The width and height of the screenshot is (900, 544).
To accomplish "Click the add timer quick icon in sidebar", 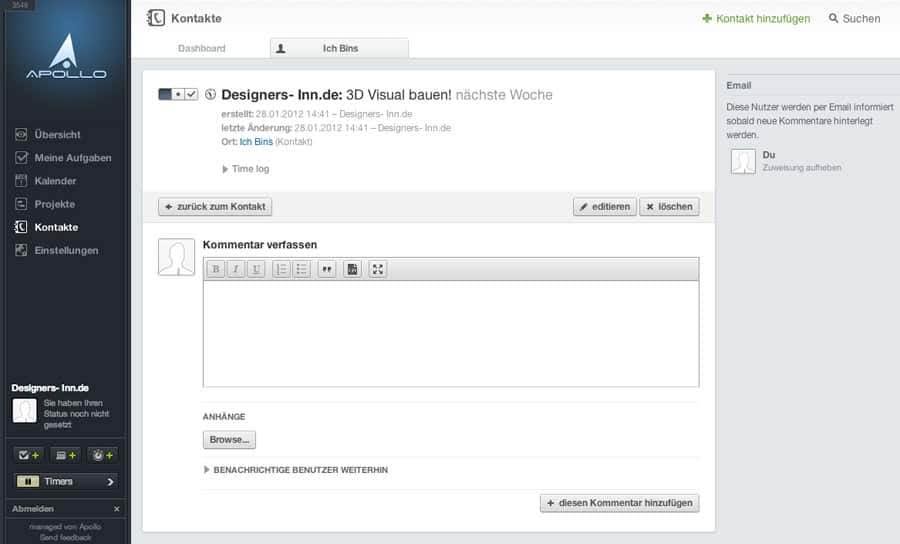I will [x=103, y=455].
